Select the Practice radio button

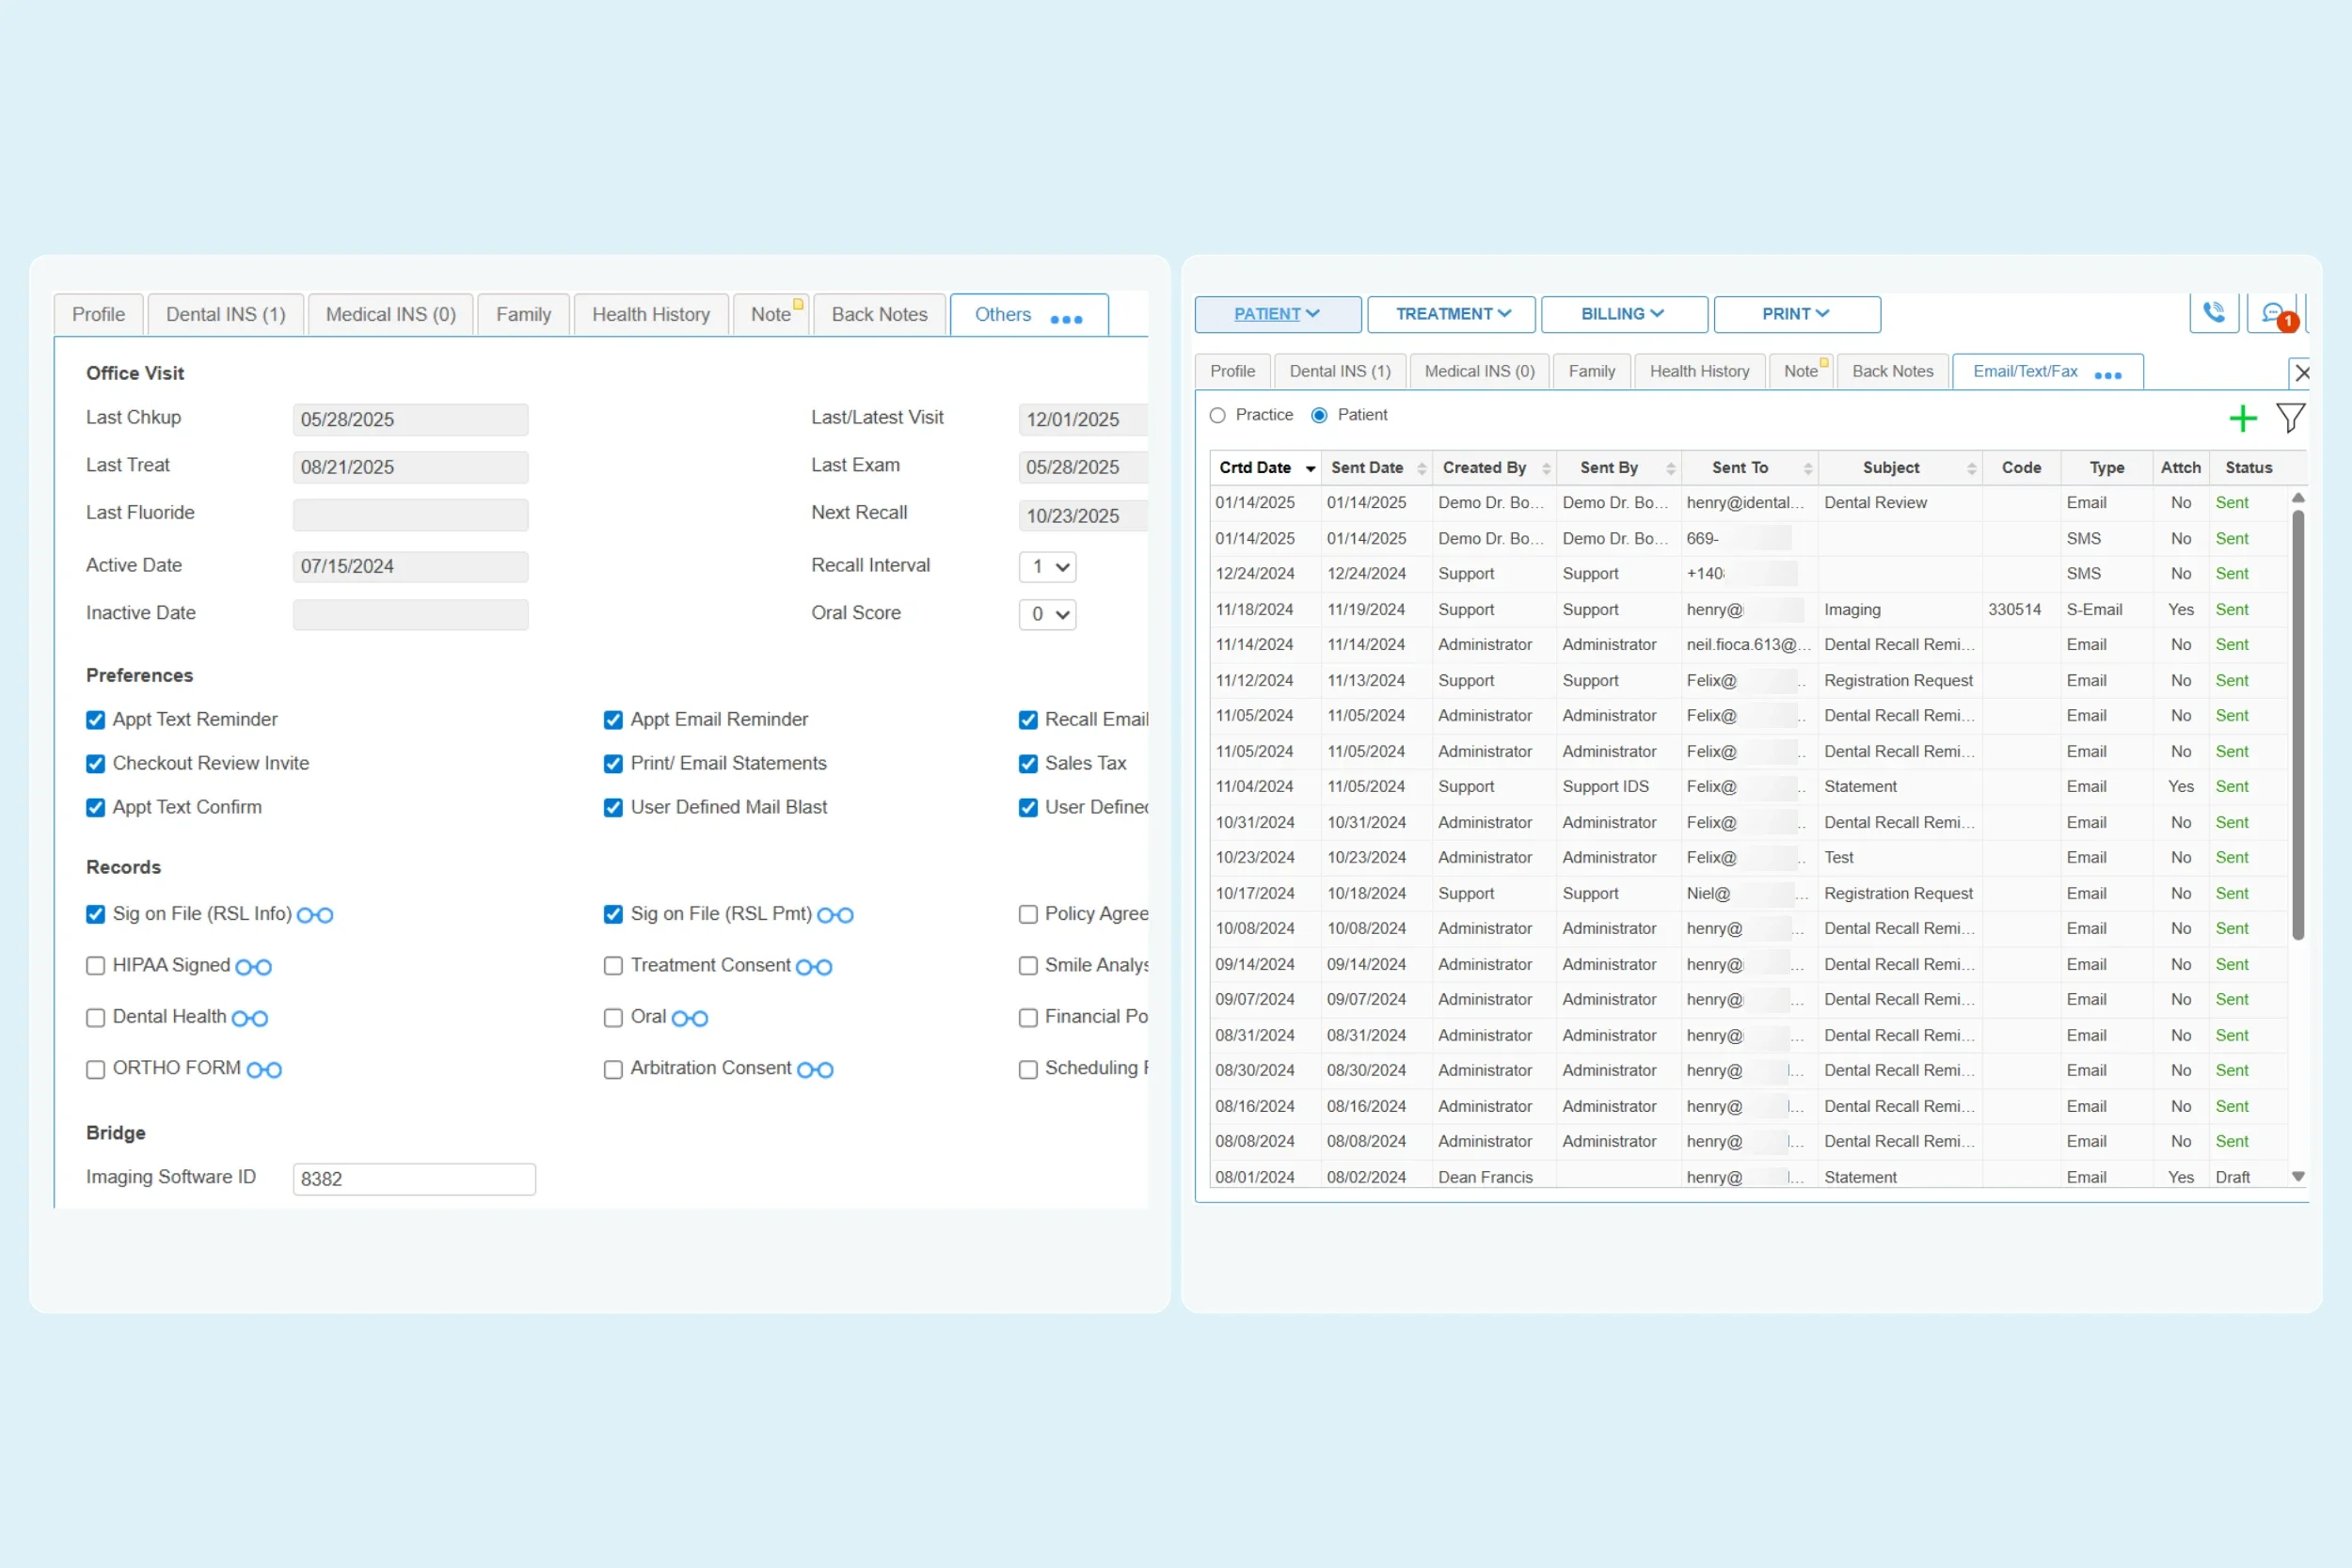point(1217,415)
